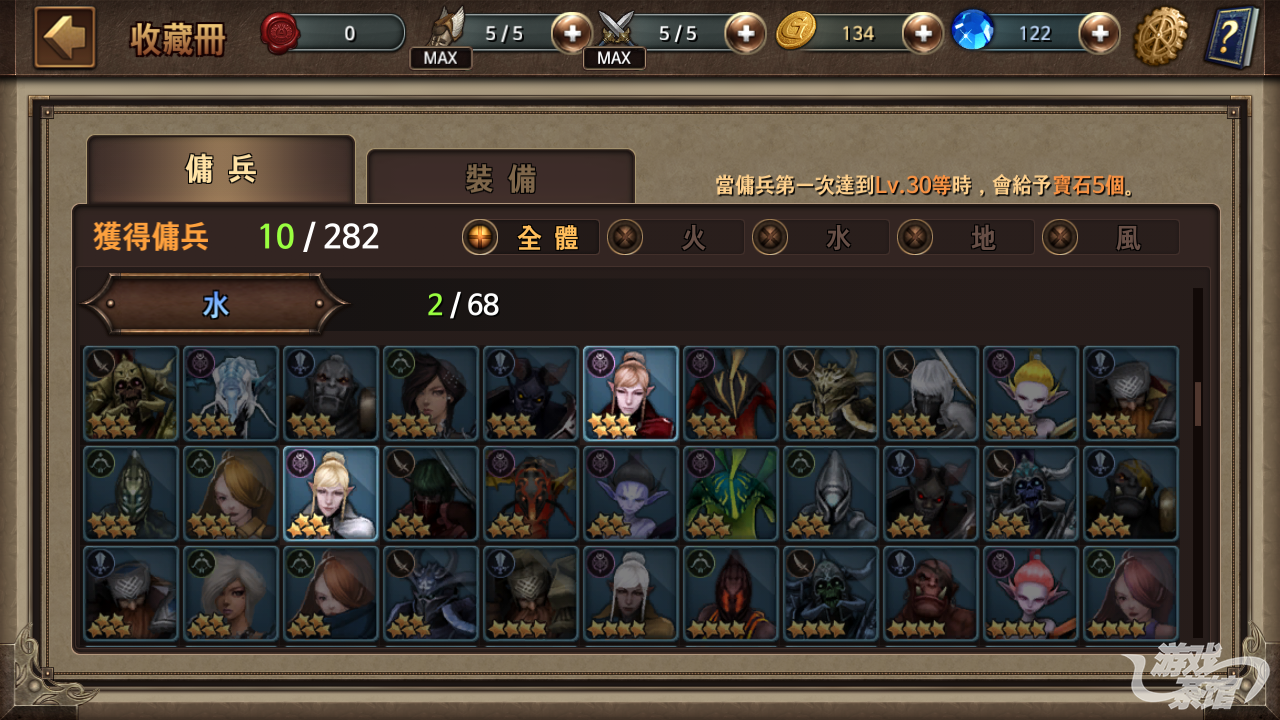Select the 地 element filter
The height and width of the screenshot is (720, 1280).
(965, 238)
